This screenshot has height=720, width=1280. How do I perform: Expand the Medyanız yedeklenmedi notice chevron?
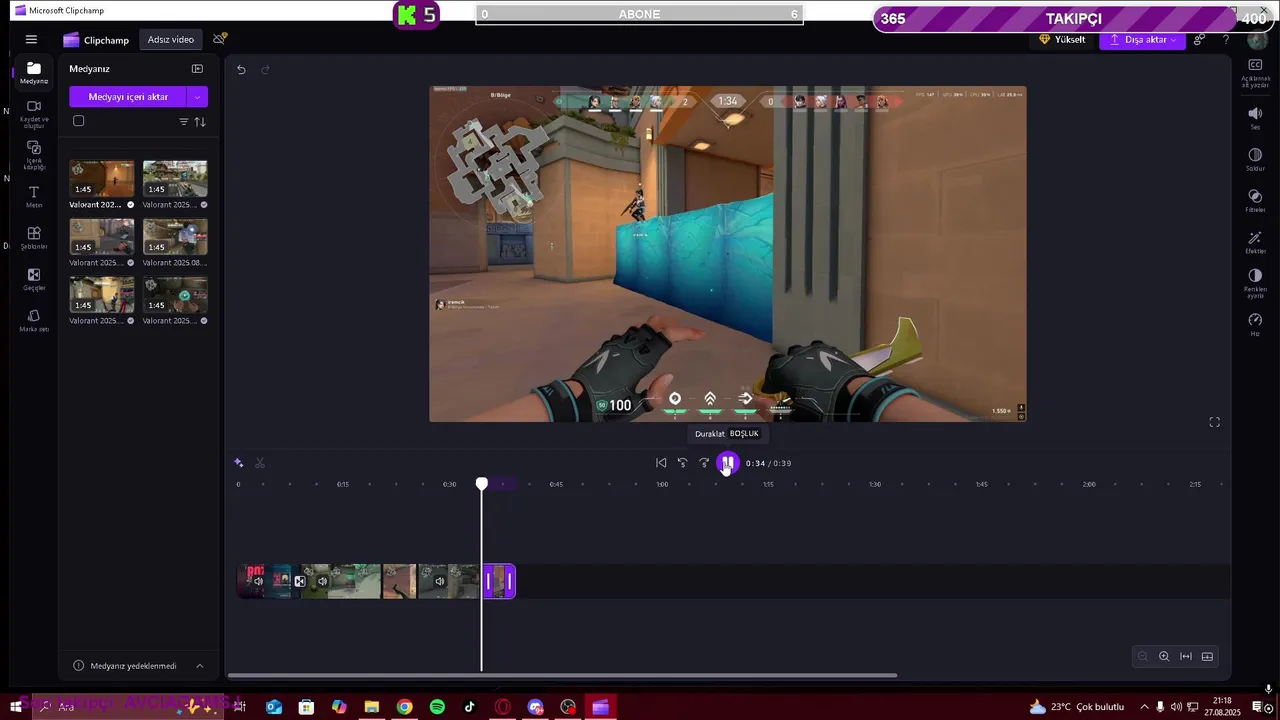pyautogui.click(x=199, y=666)
